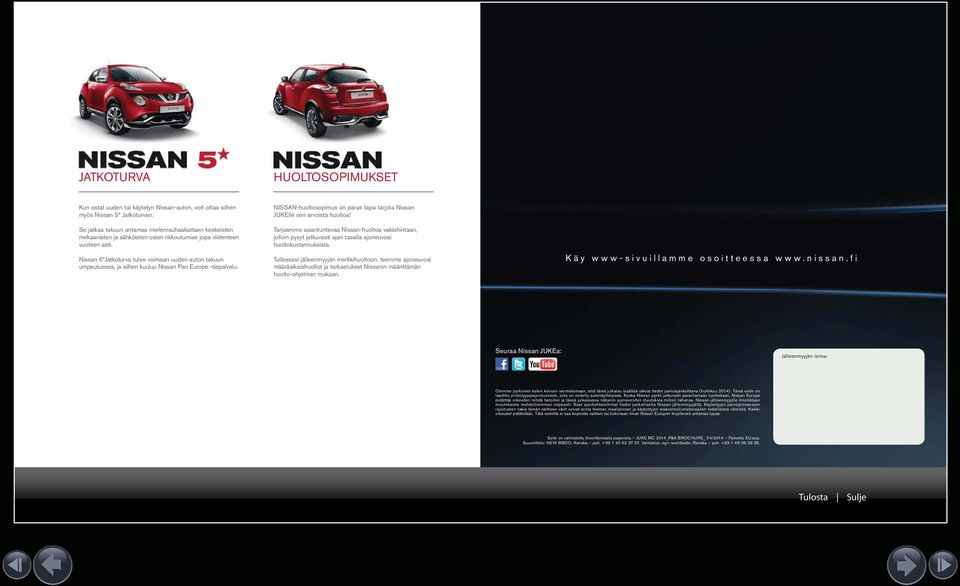Image resolution: width=960 pixels, height=586 pixels.
Task: Advance to the next page
Action: [906, 565]
